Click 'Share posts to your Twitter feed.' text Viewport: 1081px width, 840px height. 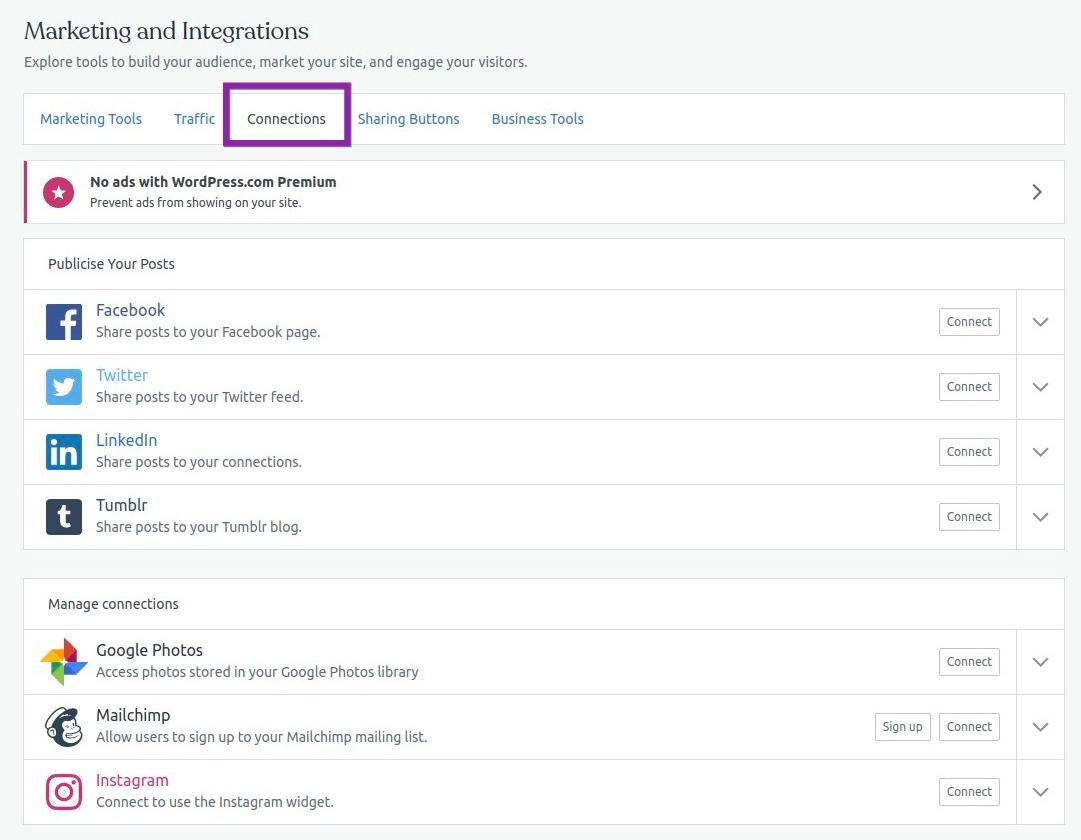(x=199, y=397)
